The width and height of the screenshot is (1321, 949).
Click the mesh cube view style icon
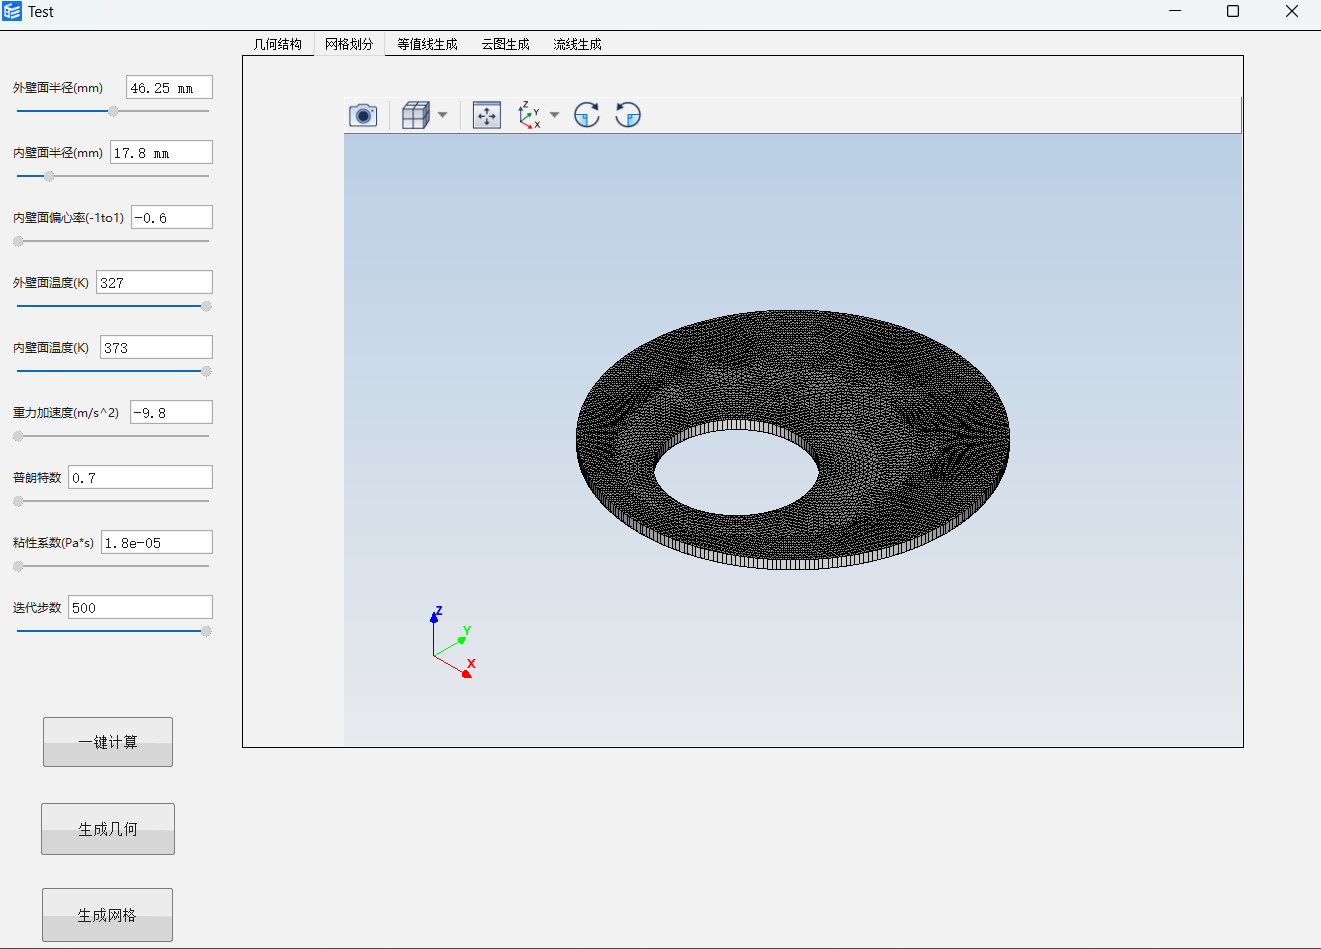coord(415,116)
